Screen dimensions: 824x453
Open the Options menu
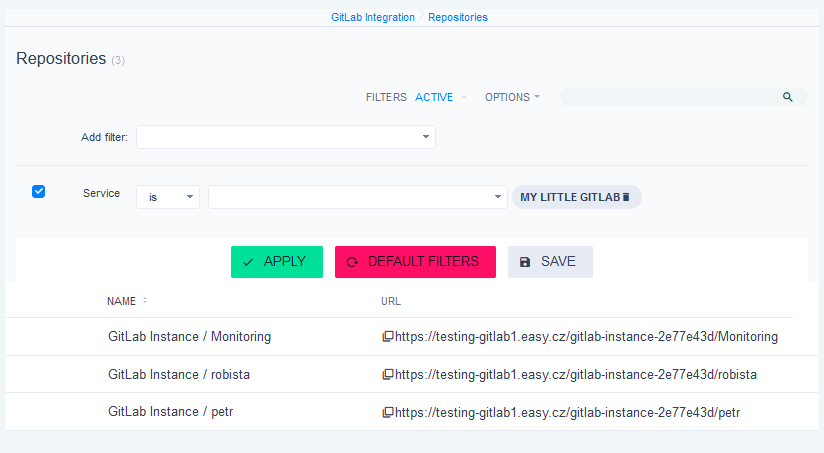click(512, 98)
